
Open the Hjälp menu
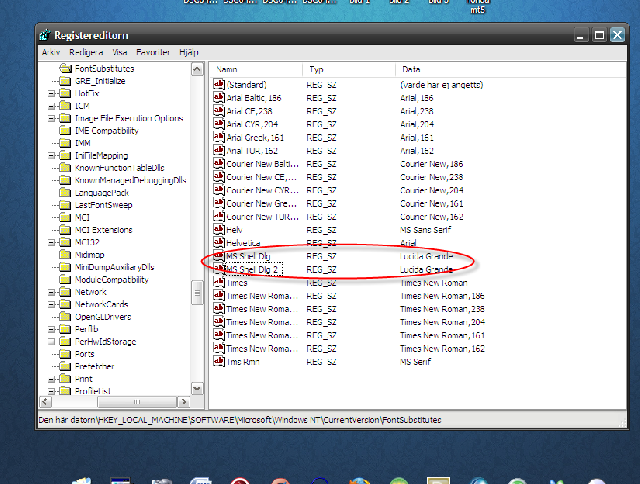[x=189, y=52]
